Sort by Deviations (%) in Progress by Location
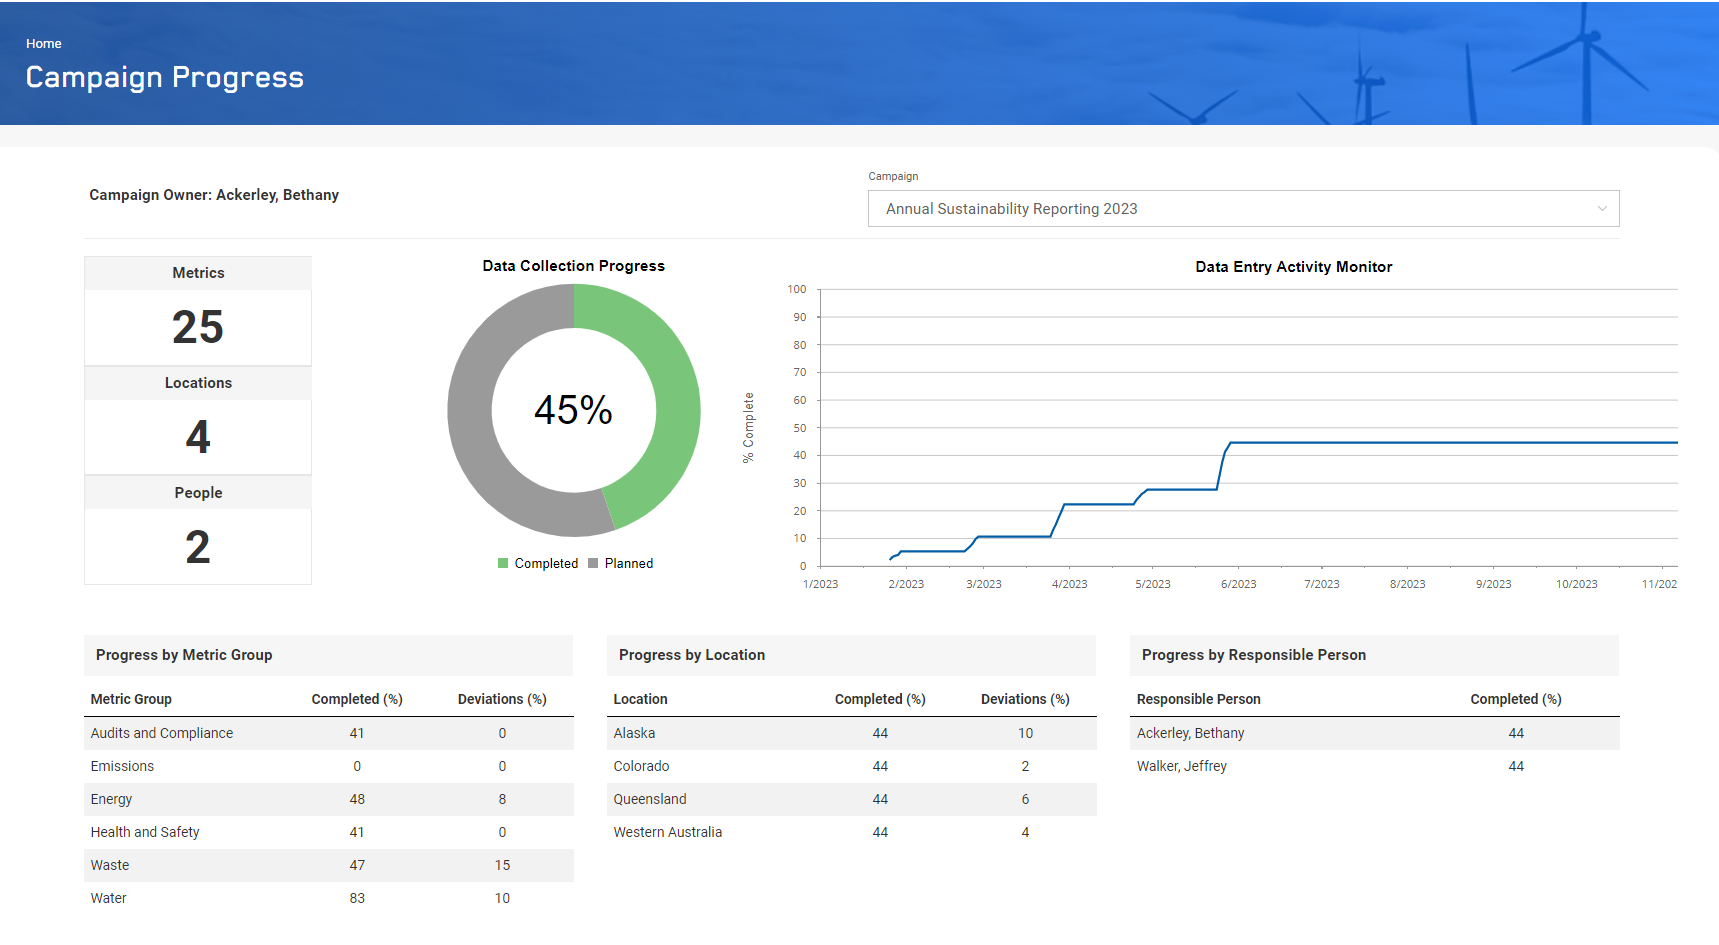This screenshot has height=945, width=1719. [x=1025, y=699]
